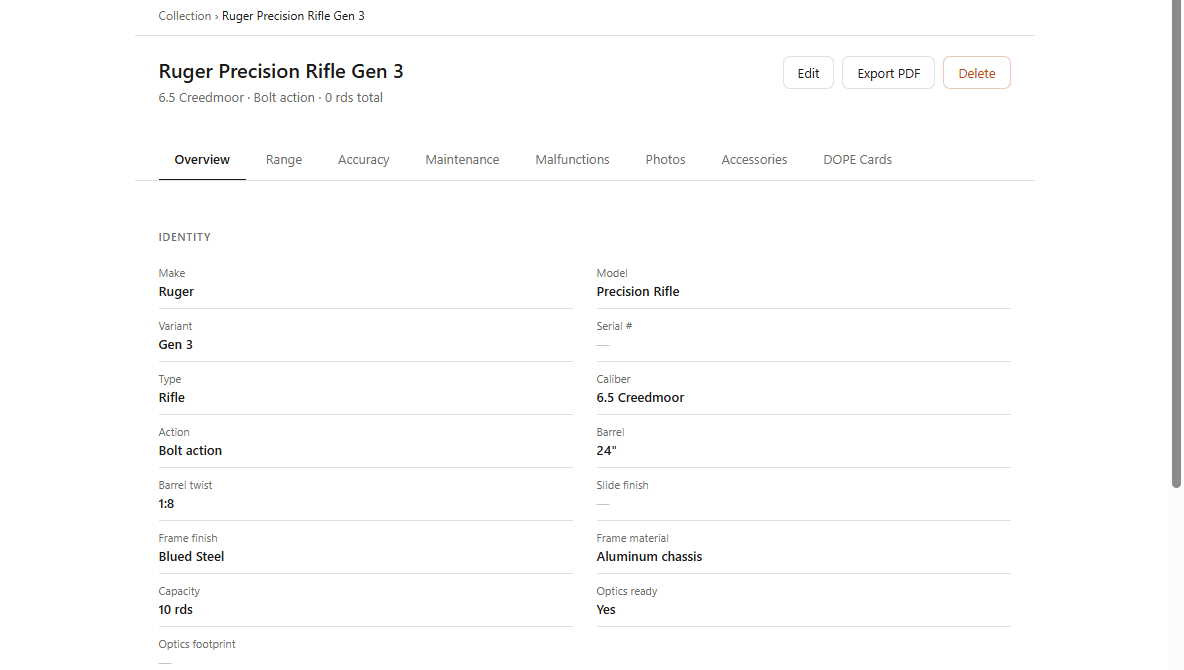The height and width of the screenshot is (670, 1184).
Task: Click the Type value 'Rifle'
Action: (171, 397)
